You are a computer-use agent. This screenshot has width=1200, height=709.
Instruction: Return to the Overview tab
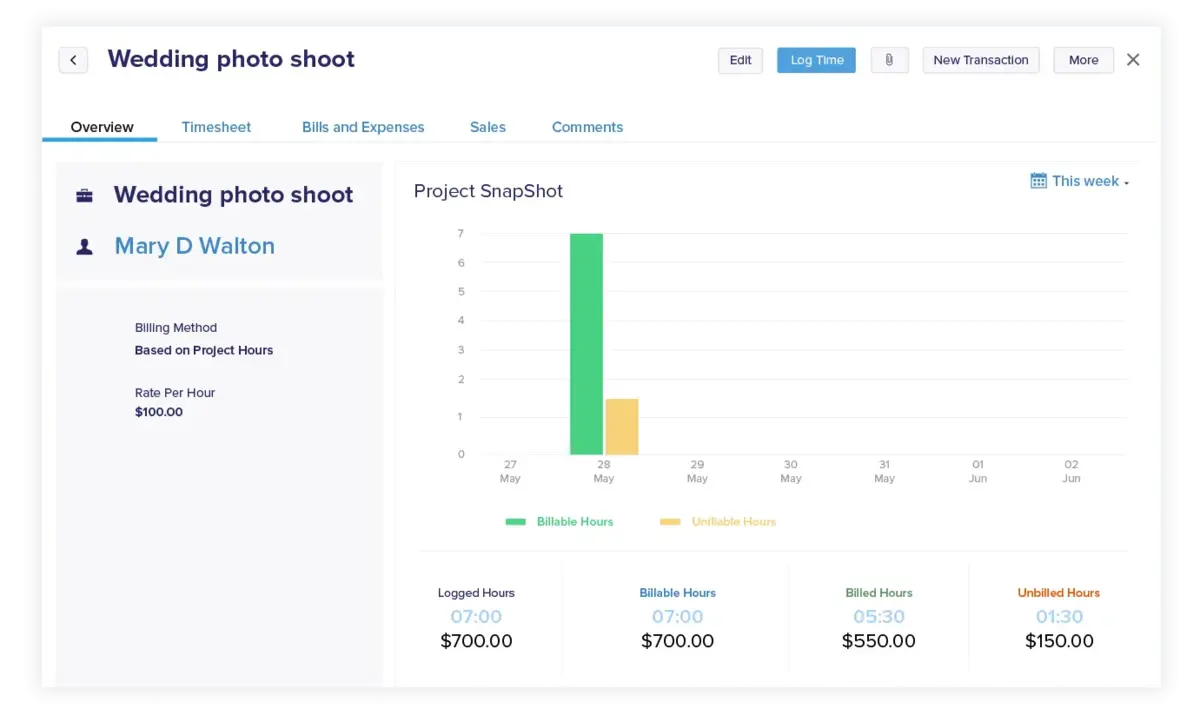(101, 127)
